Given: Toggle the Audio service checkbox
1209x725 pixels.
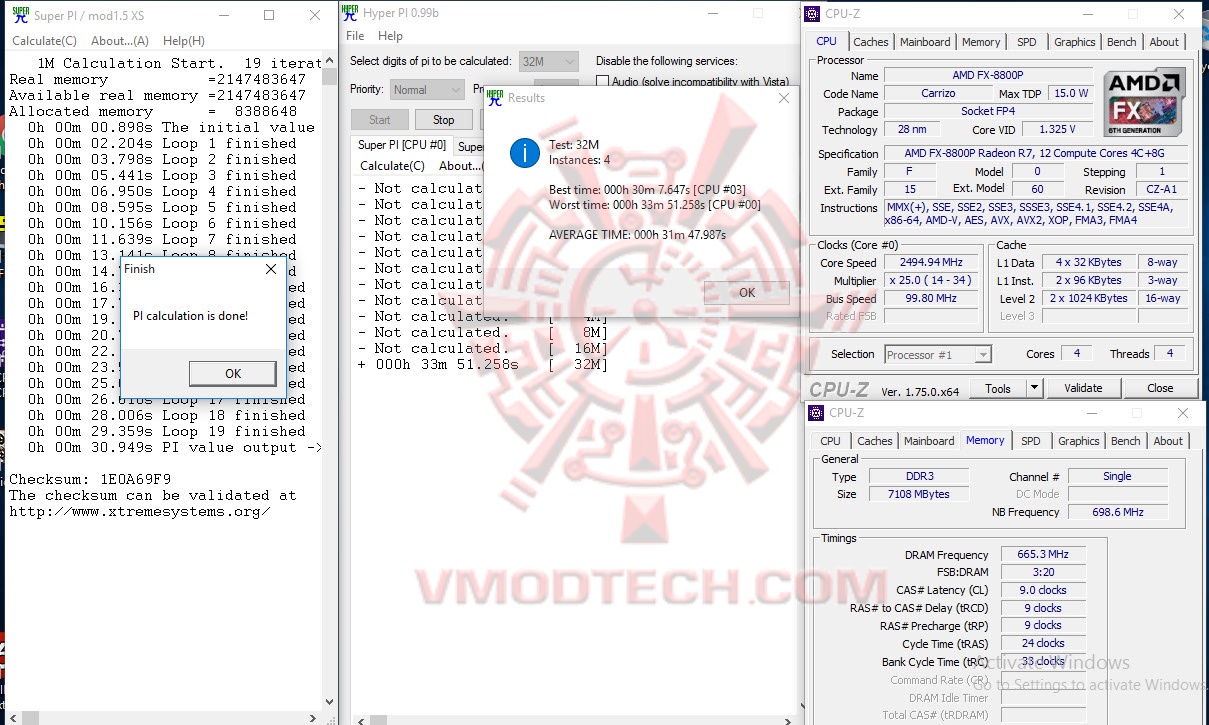Looking at the screenshot, I should click(x=603, y=82).
